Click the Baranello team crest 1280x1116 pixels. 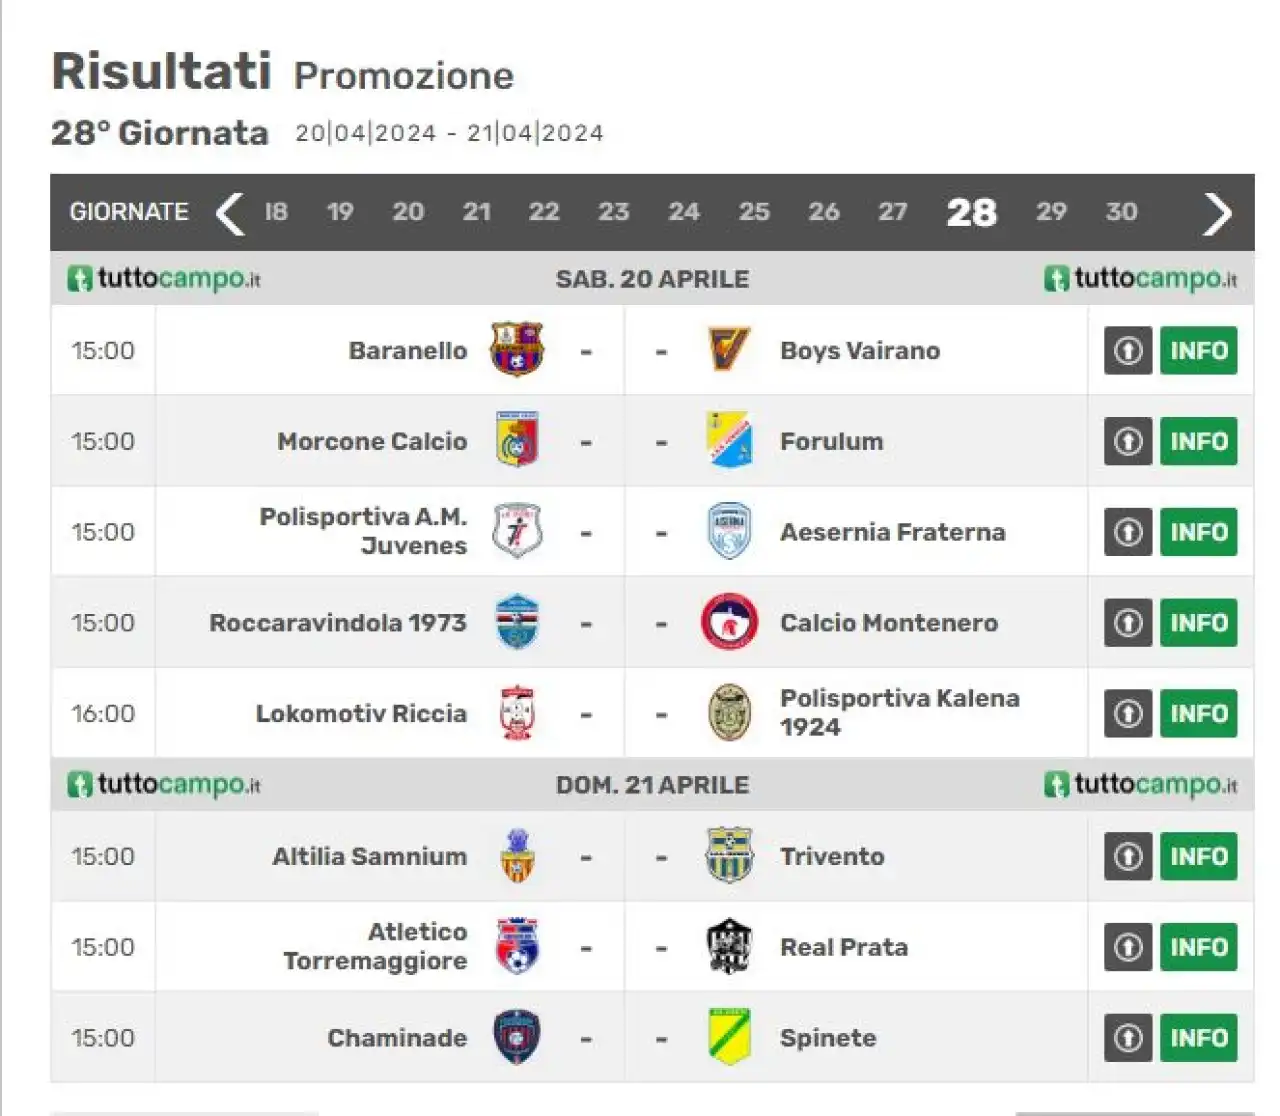pos(516,350)
